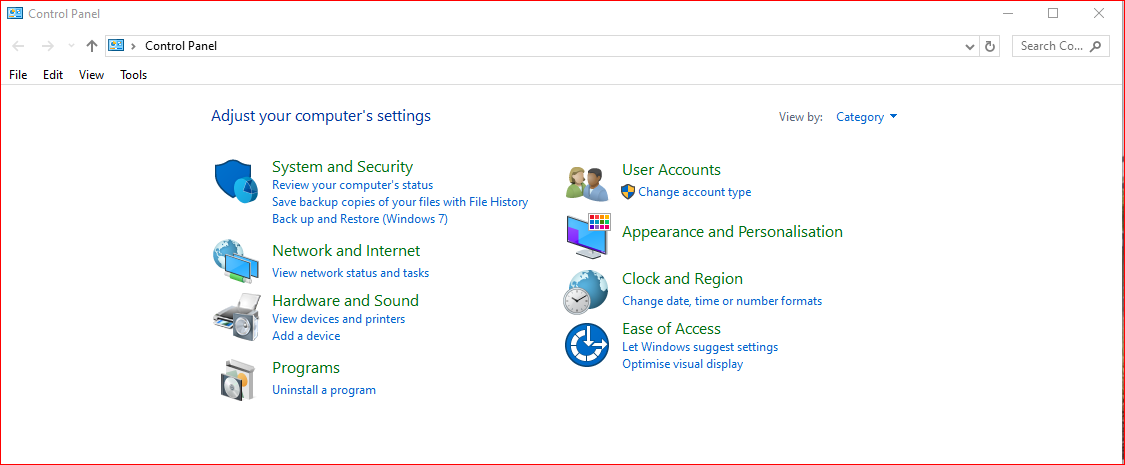Screen dimensions: 1125x465
Task: Click Optimise visual display
Action: point(682,364)
